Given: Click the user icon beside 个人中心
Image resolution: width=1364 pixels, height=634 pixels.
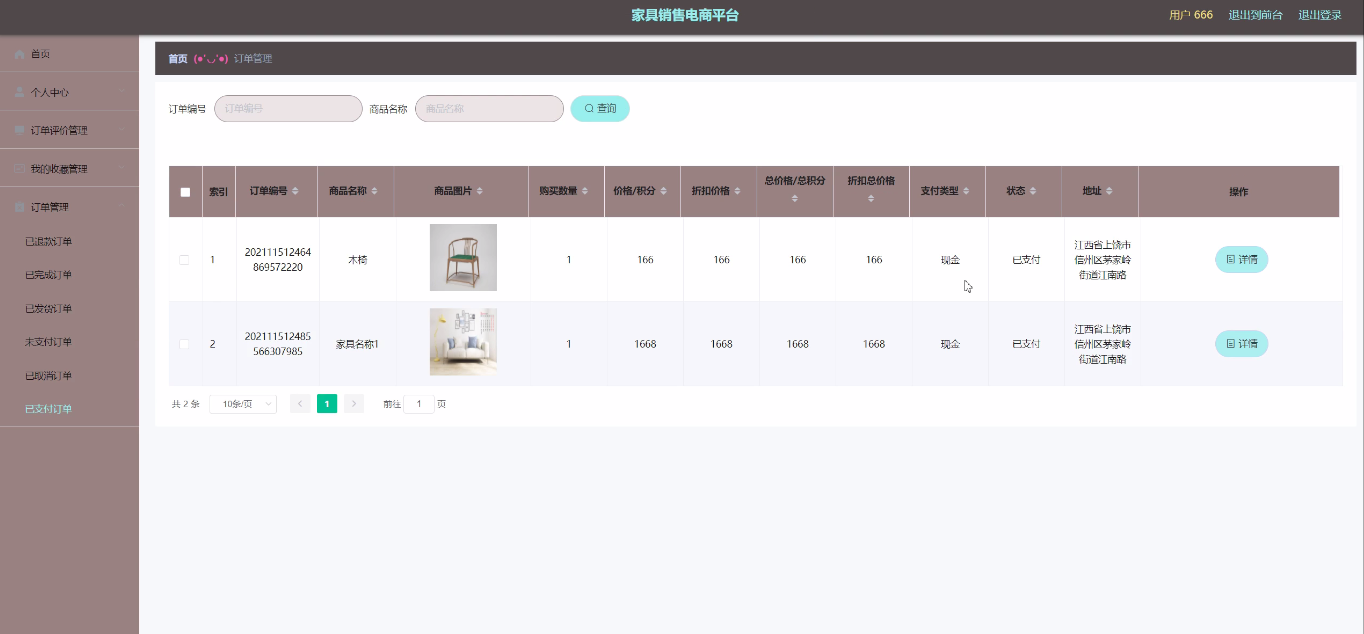Looking at the screenshot, I should 19,92.
